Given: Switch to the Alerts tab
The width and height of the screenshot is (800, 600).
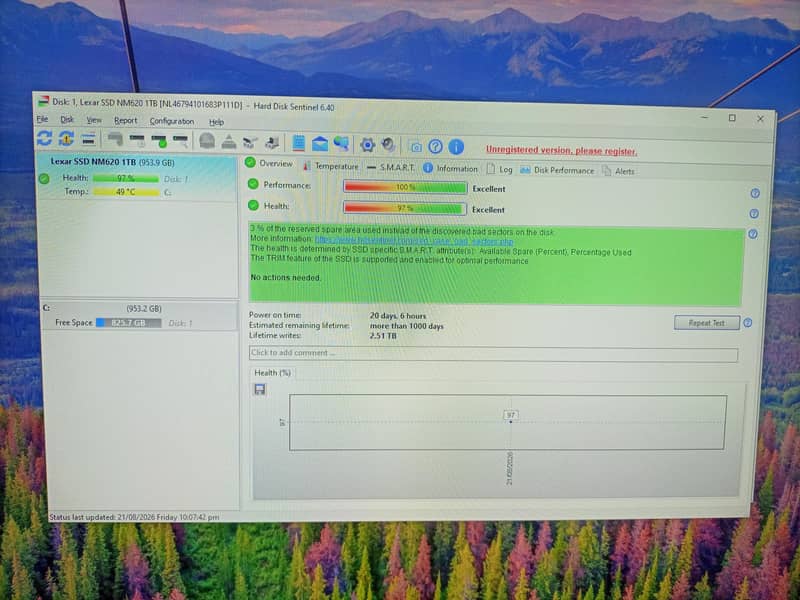Looking at the screenshot, I should [x=618, y=171].
